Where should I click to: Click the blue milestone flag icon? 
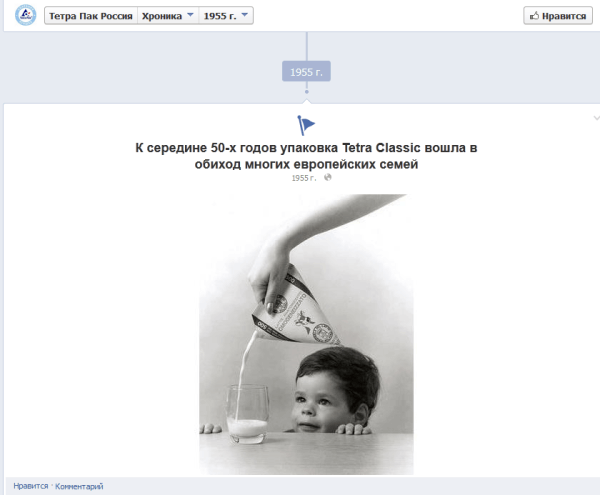coord(306,125)
